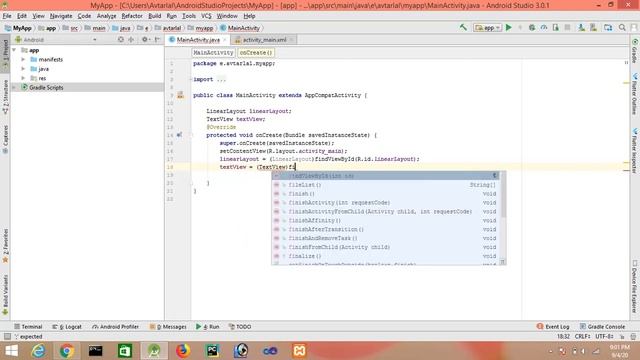Open the File menu

7,16
